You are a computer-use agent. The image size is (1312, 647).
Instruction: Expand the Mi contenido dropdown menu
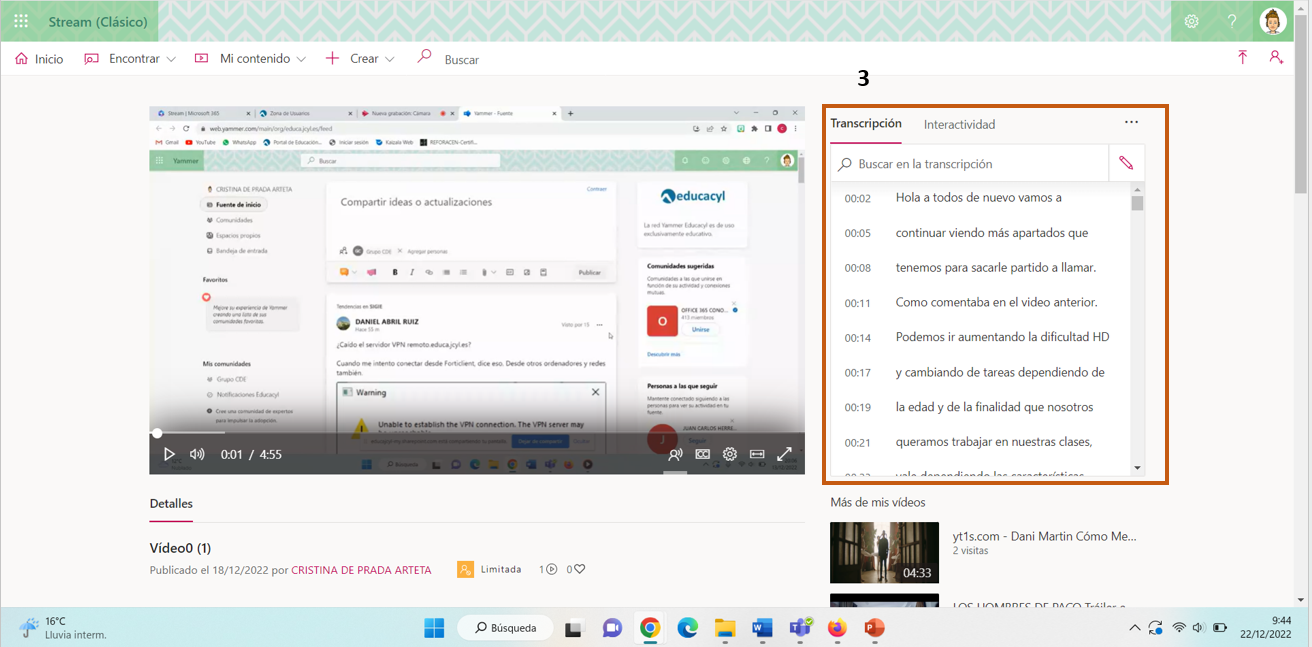(x=250, y=59)
